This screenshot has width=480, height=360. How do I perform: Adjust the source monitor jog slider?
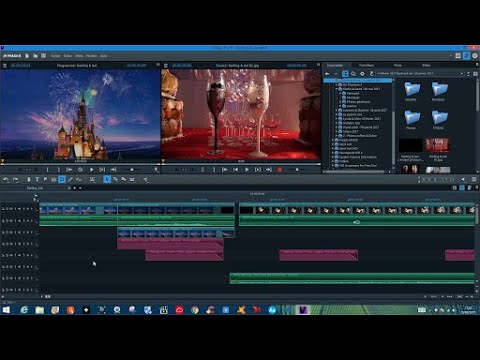(x=297, y=170)
